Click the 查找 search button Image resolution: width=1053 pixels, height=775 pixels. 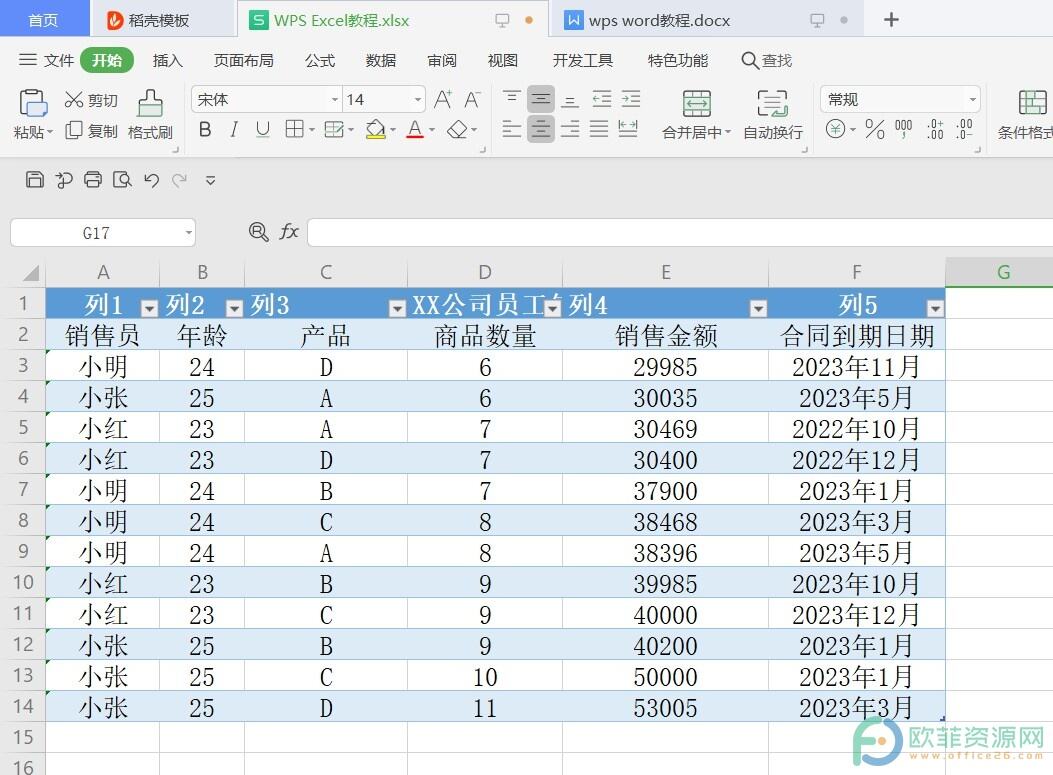point(767,60)
